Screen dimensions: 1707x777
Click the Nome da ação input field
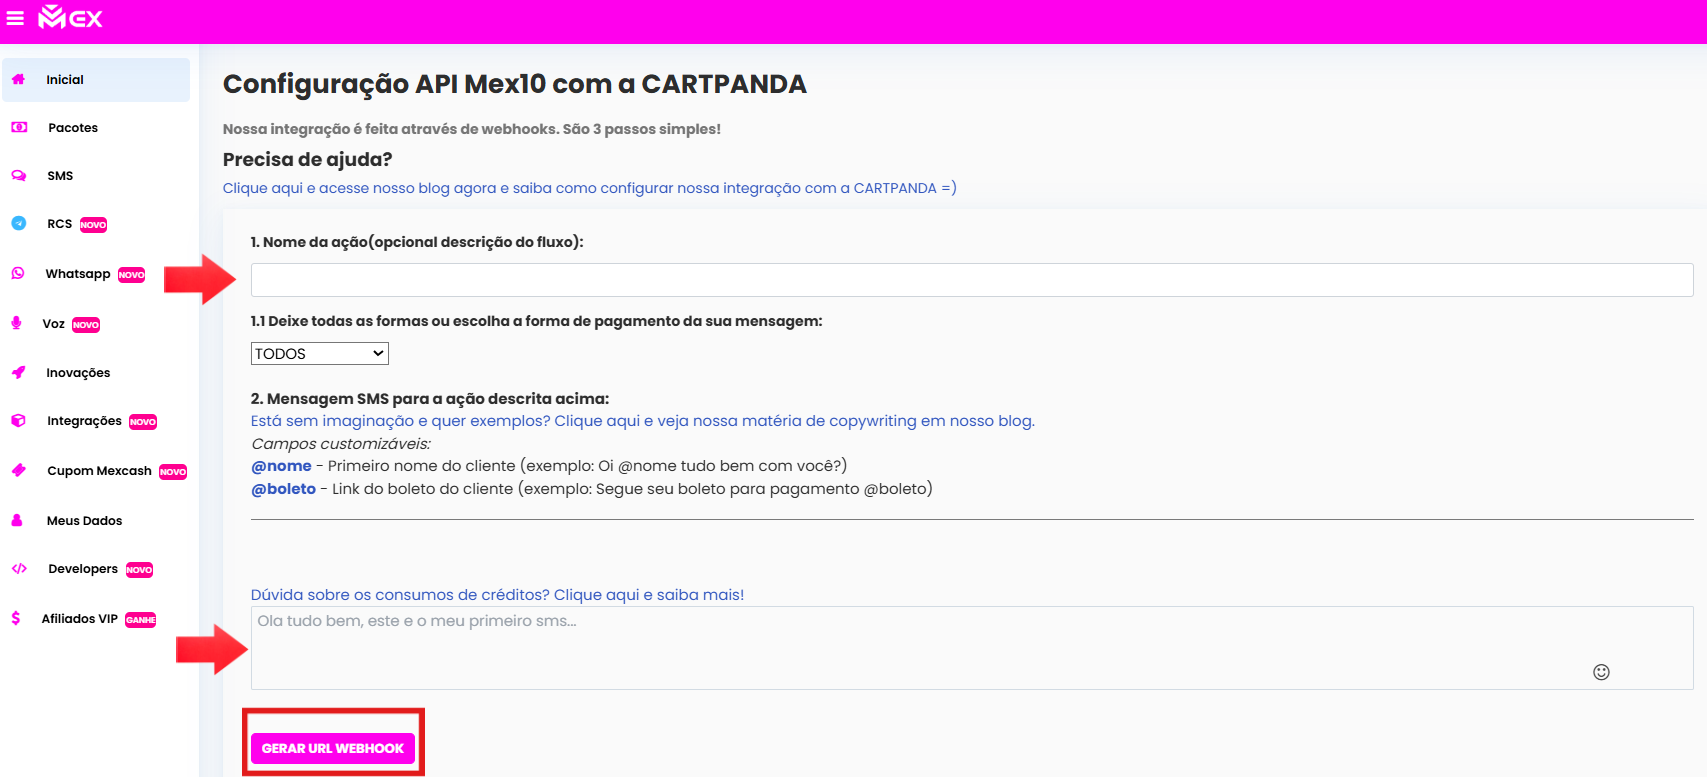[971, 280]
